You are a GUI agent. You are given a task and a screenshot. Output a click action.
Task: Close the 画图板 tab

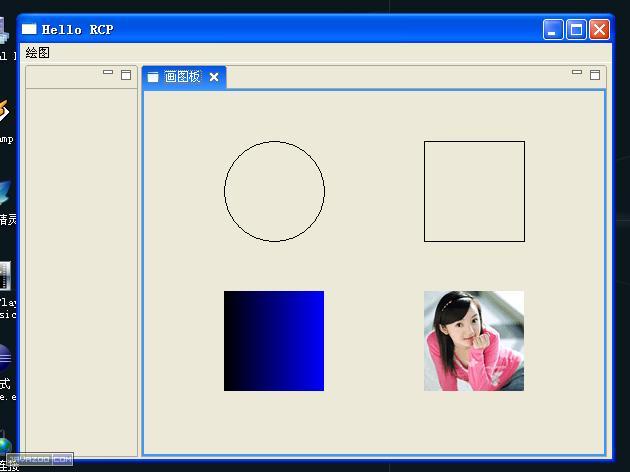pyautogui.click(x=214, y=77)
